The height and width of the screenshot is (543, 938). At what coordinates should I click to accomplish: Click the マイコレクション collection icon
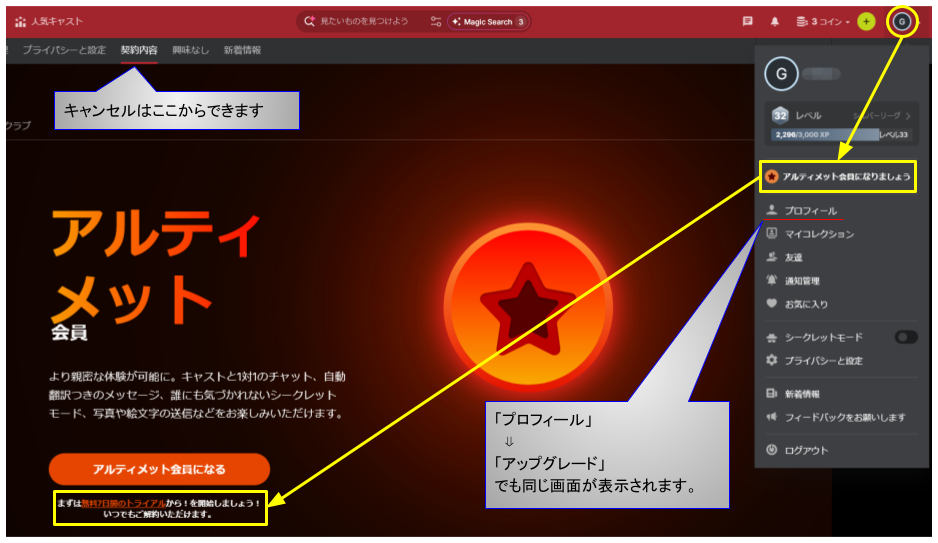(x=772, y=233)
